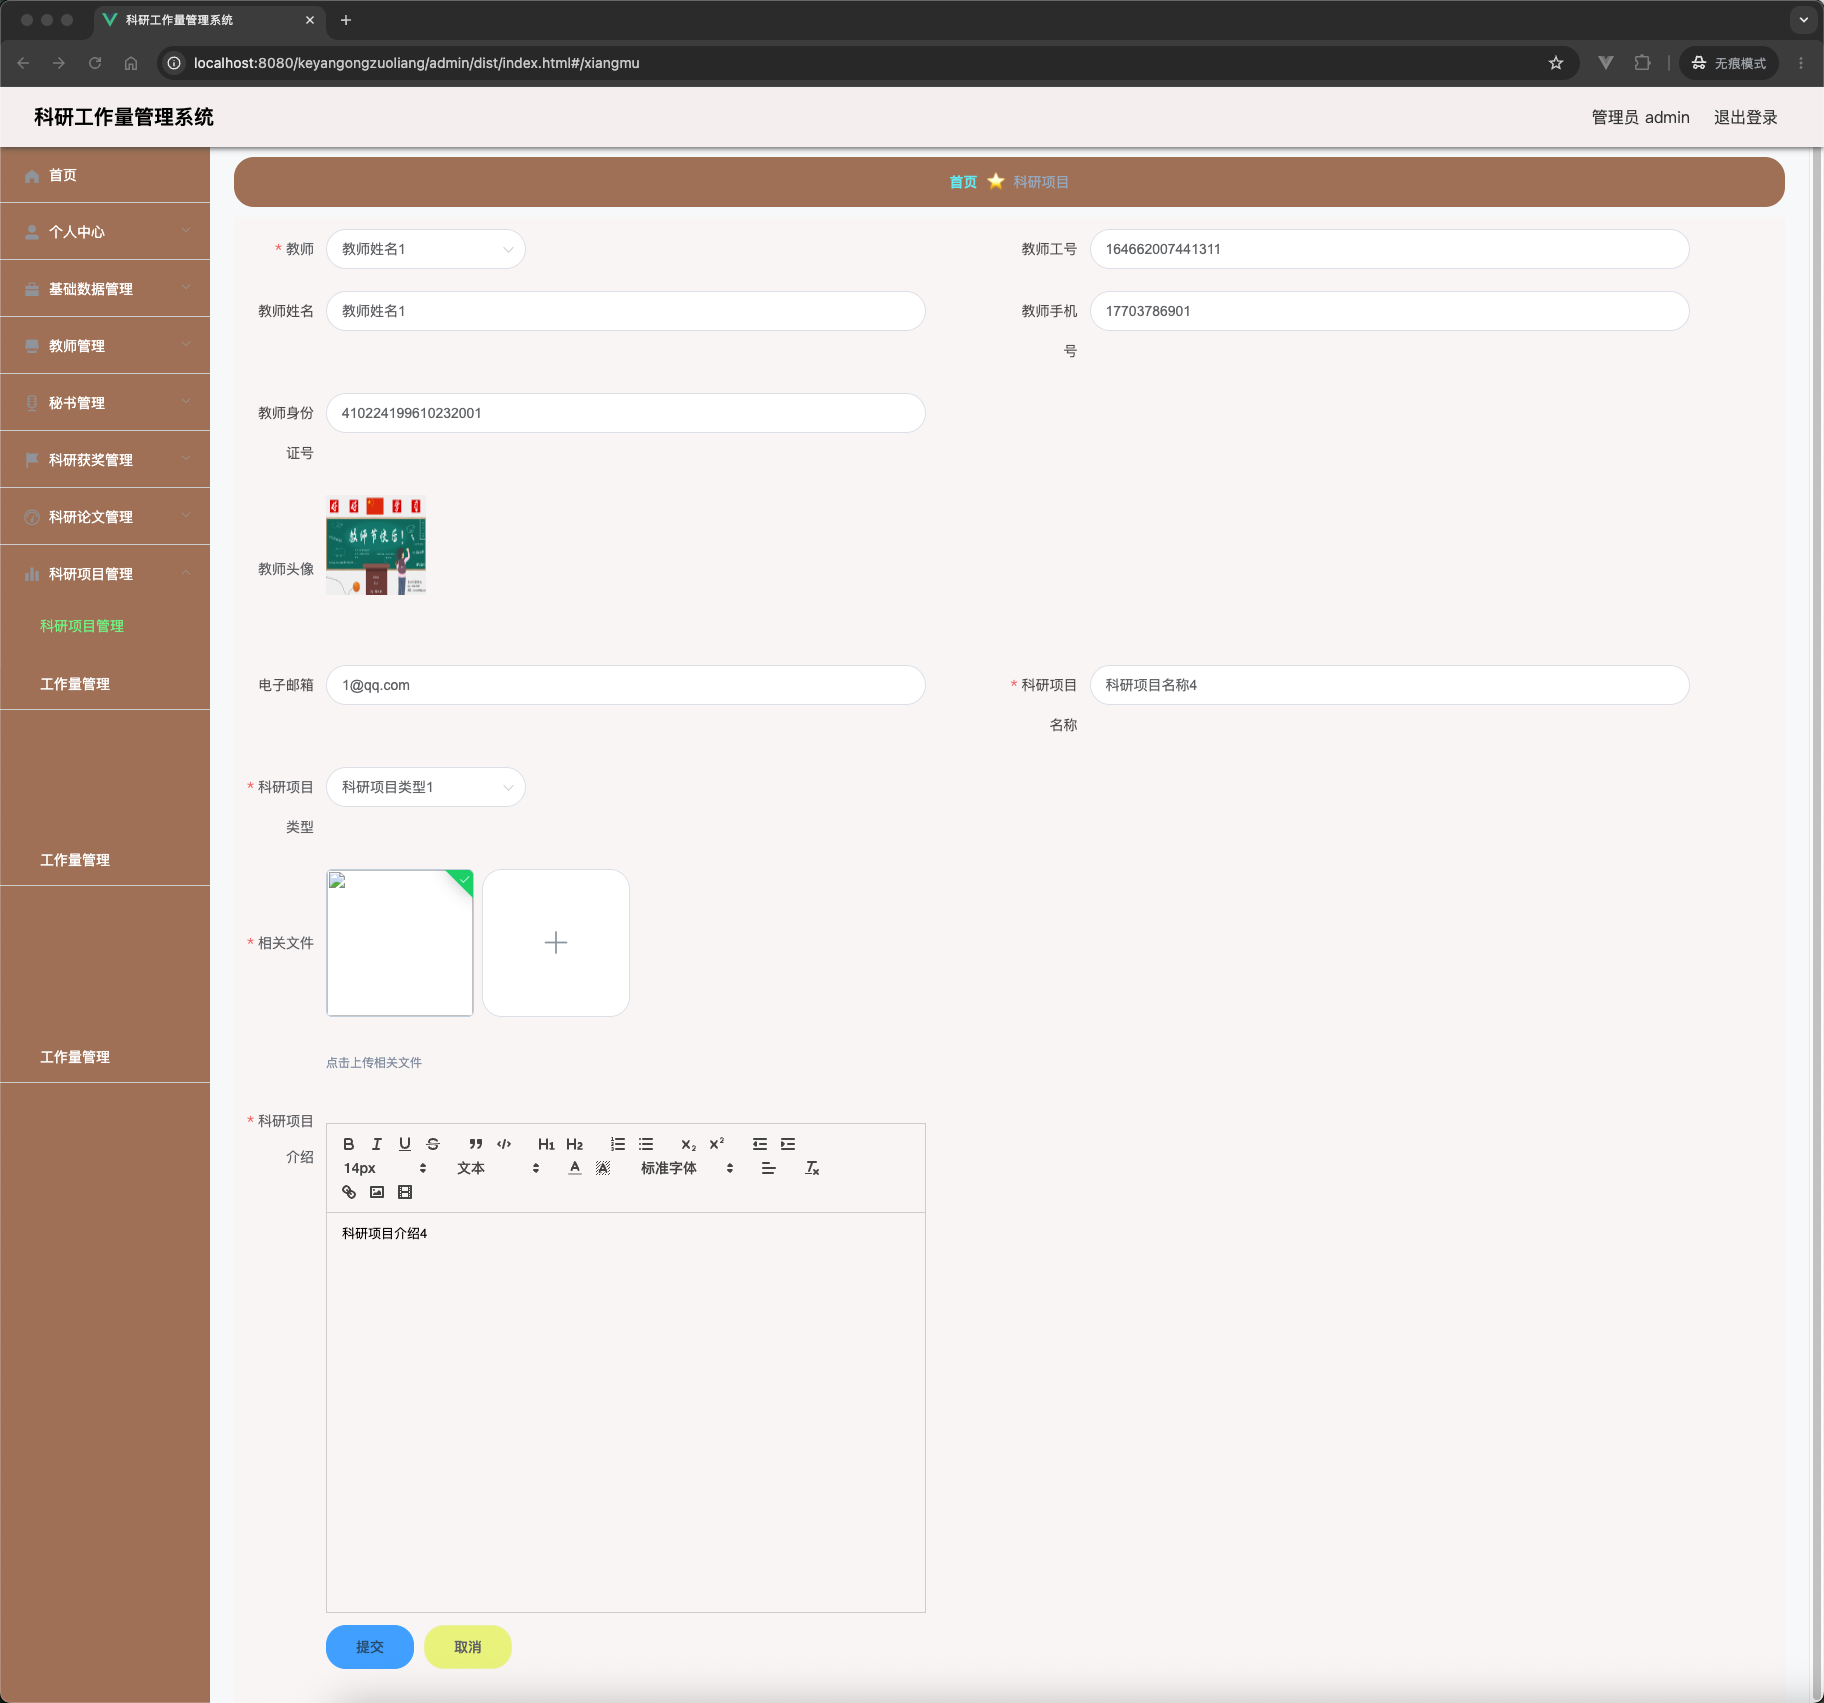
Task: Click 退出登录 to log out
Action: (x=1745, y=117)
